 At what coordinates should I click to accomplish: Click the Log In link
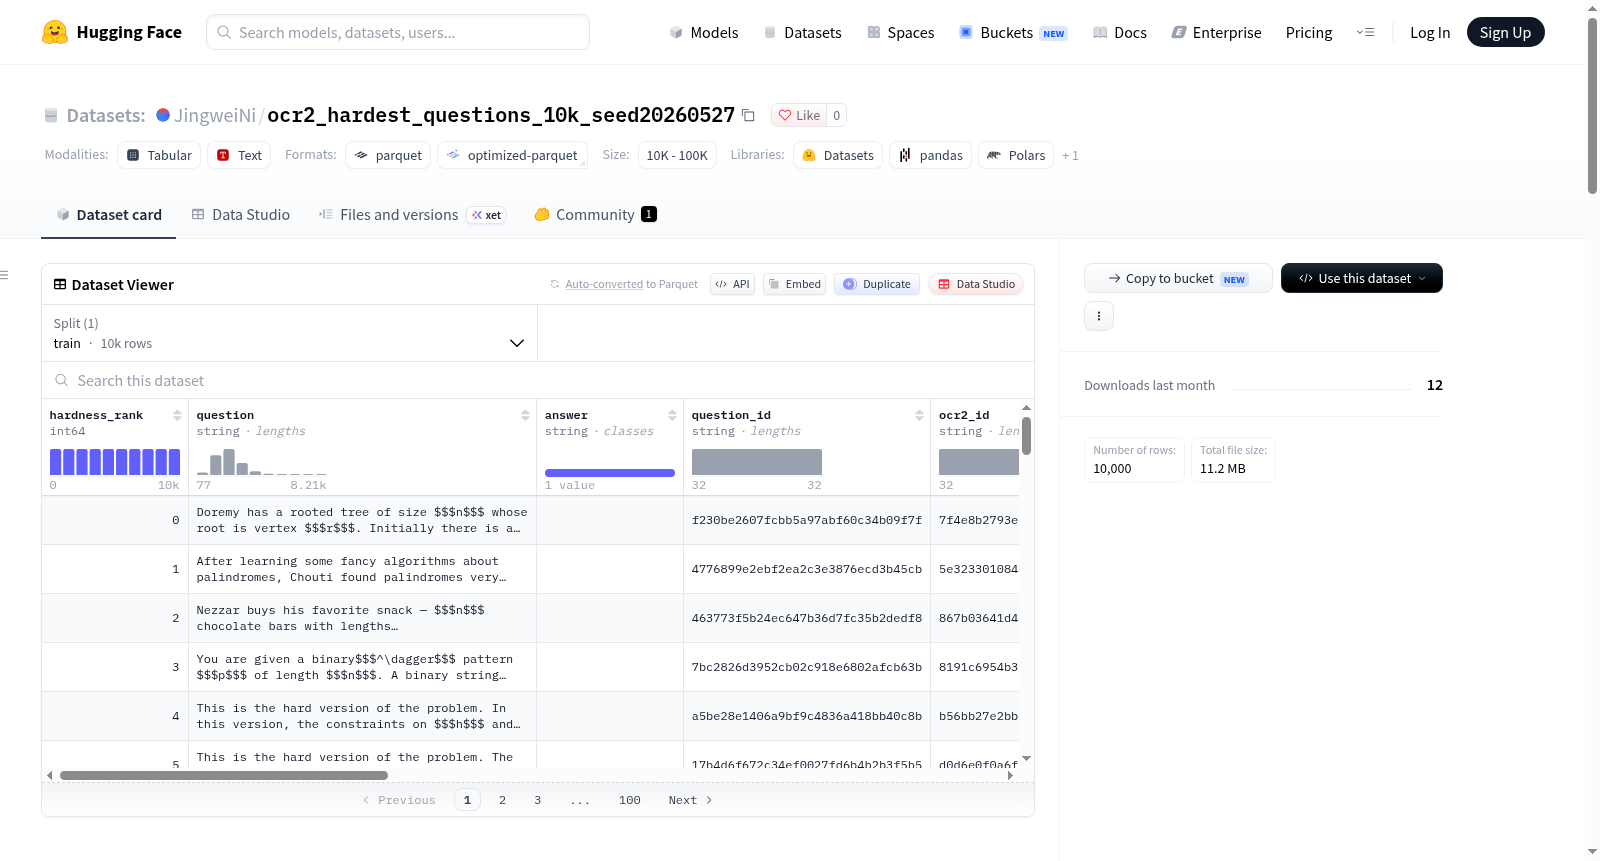pos(1430,33)
